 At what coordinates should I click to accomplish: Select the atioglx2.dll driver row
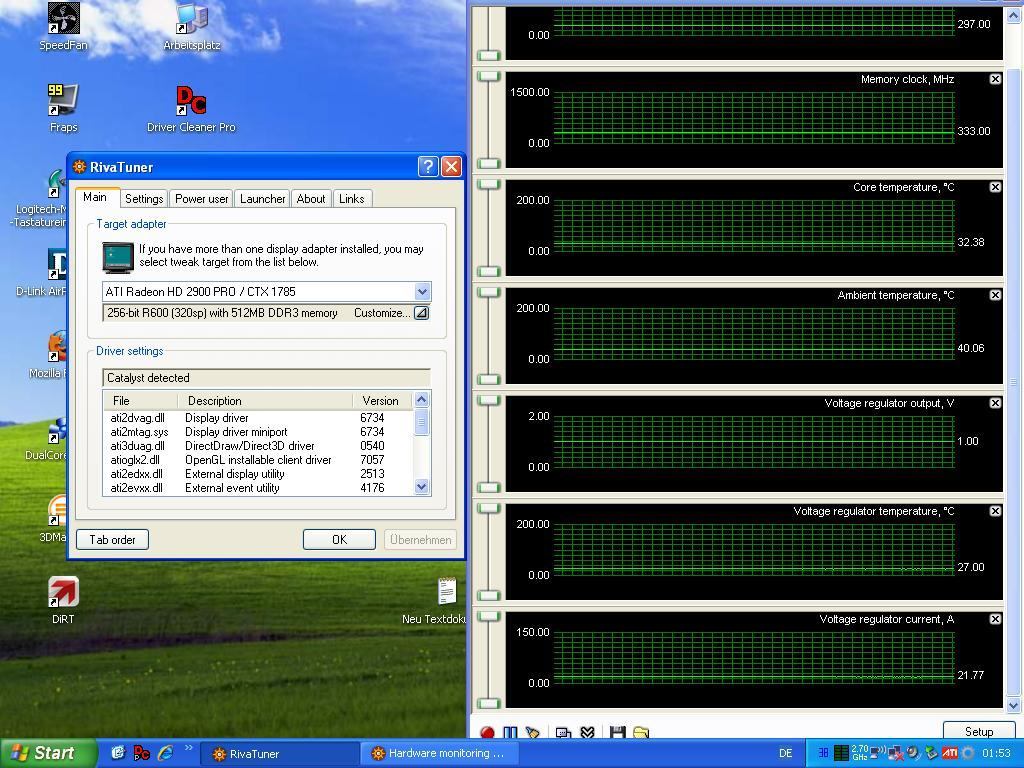[x=258, y=460]
